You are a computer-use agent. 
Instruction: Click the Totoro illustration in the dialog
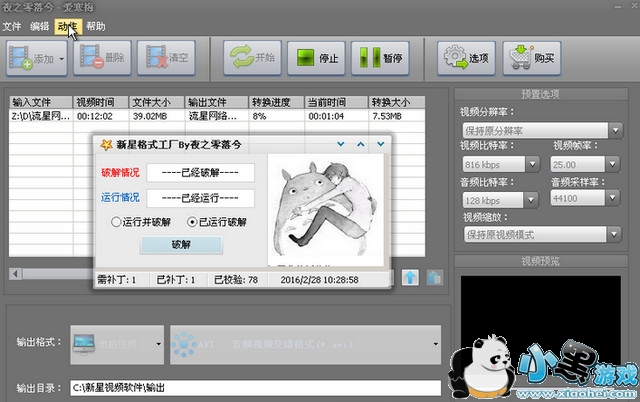point(325,210)
